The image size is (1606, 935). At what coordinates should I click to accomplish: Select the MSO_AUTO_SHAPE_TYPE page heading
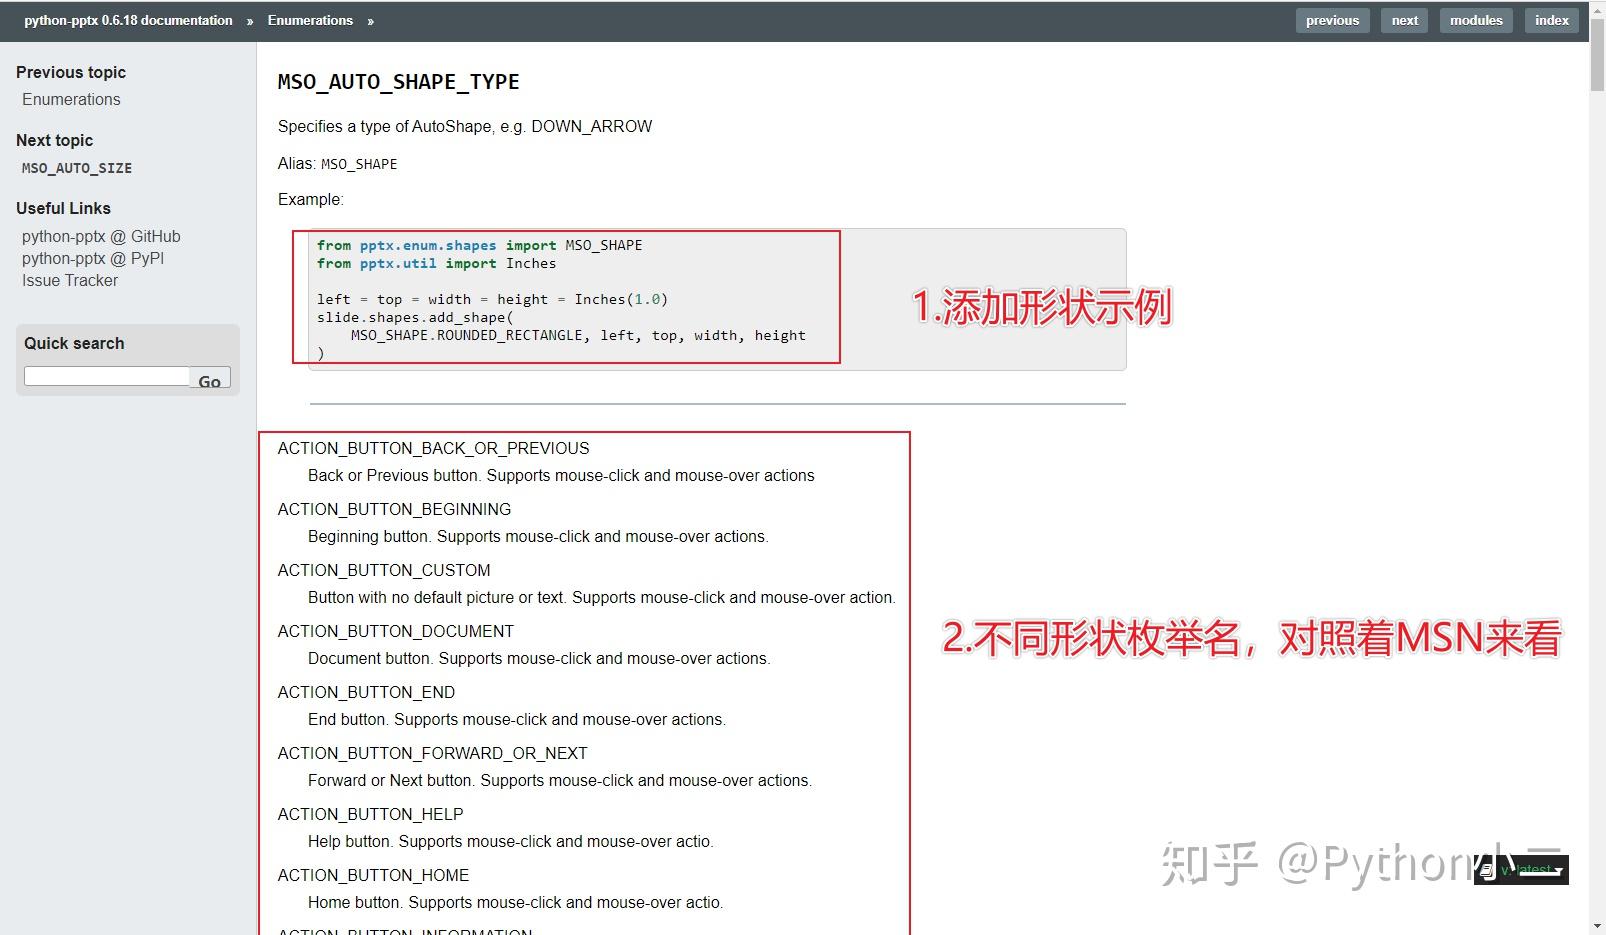tap(398, 82)
